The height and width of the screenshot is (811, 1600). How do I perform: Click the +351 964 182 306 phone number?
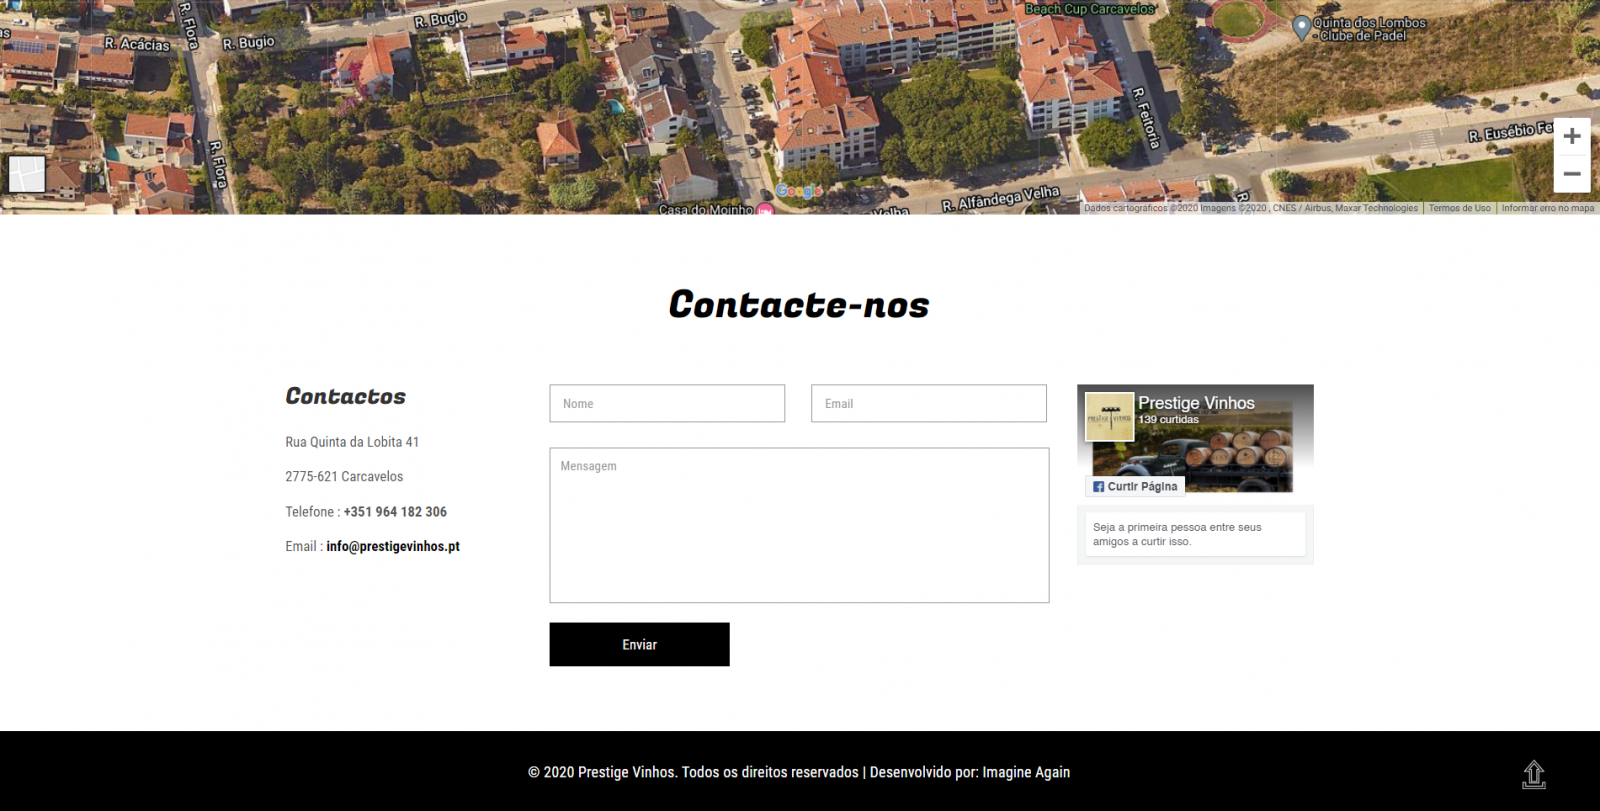point(395,512)
